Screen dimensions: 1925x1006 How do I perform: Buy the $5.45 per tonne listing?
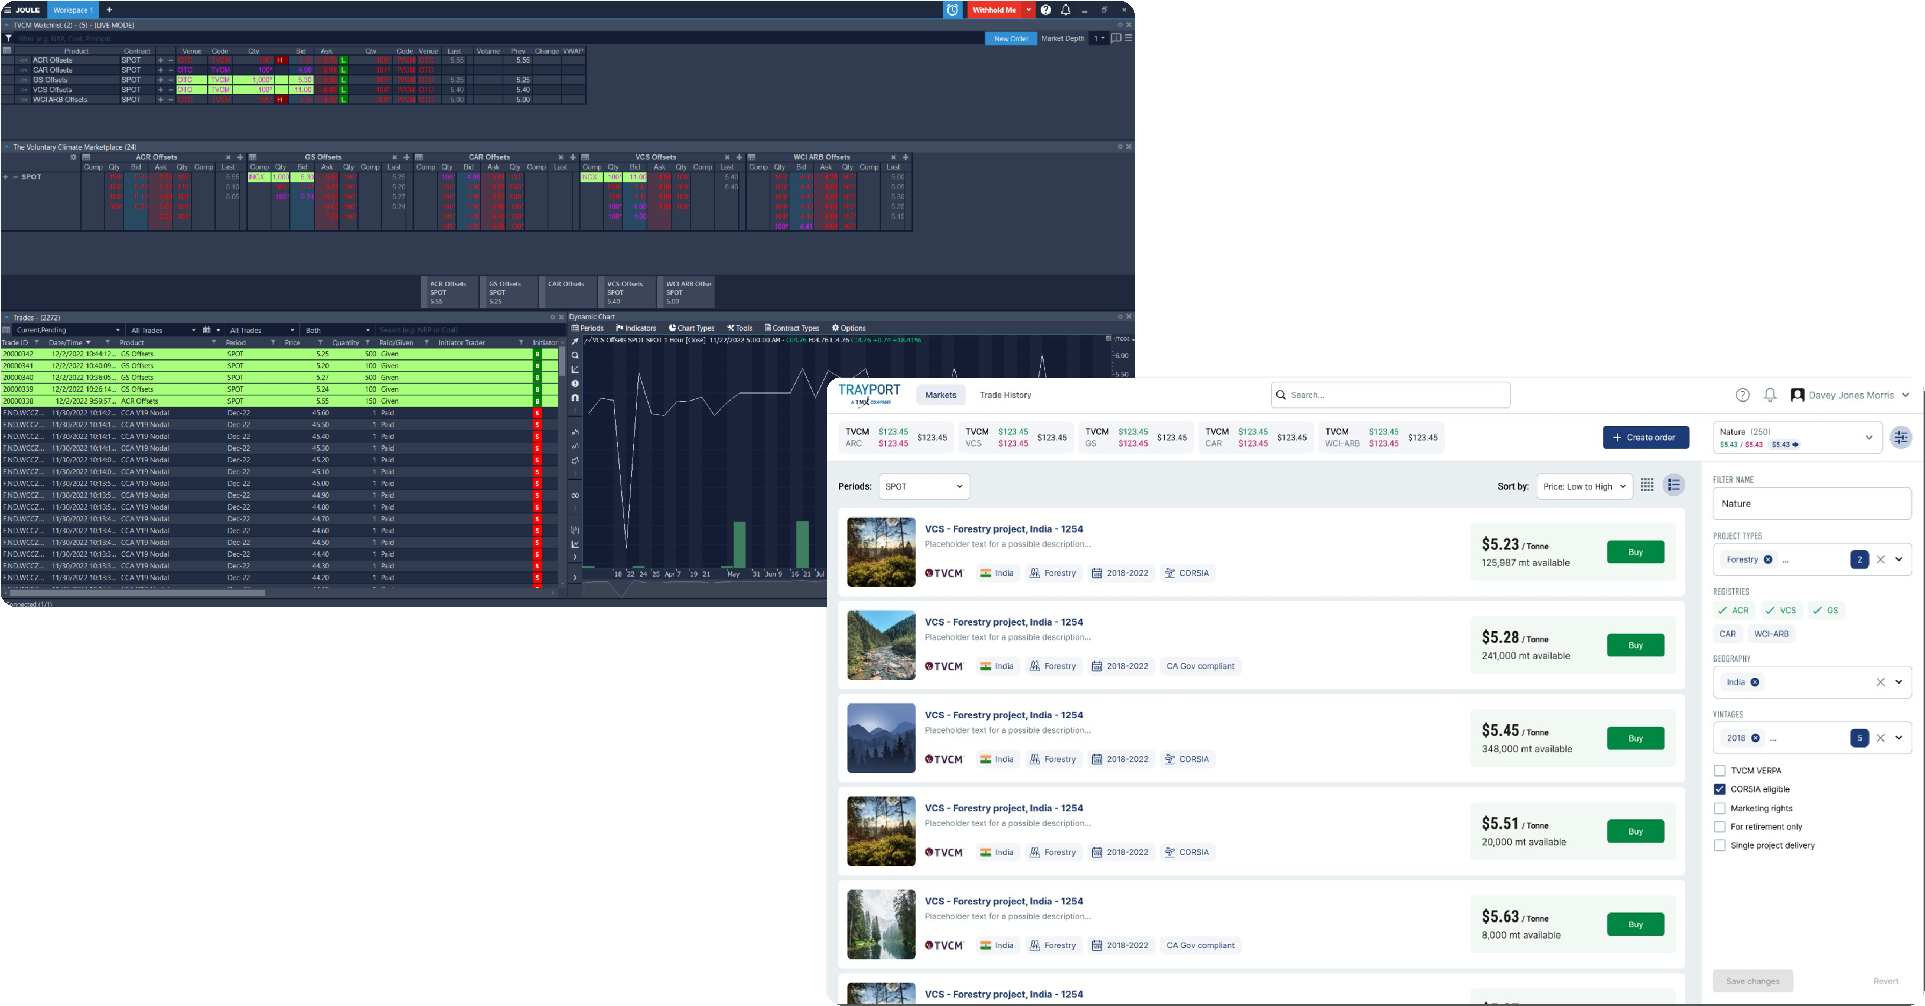point(1636,738)
